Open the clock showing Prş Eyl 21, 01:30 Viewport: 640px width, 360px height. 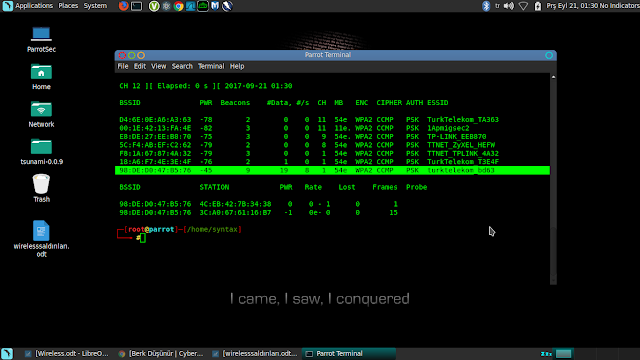point(572,6)
